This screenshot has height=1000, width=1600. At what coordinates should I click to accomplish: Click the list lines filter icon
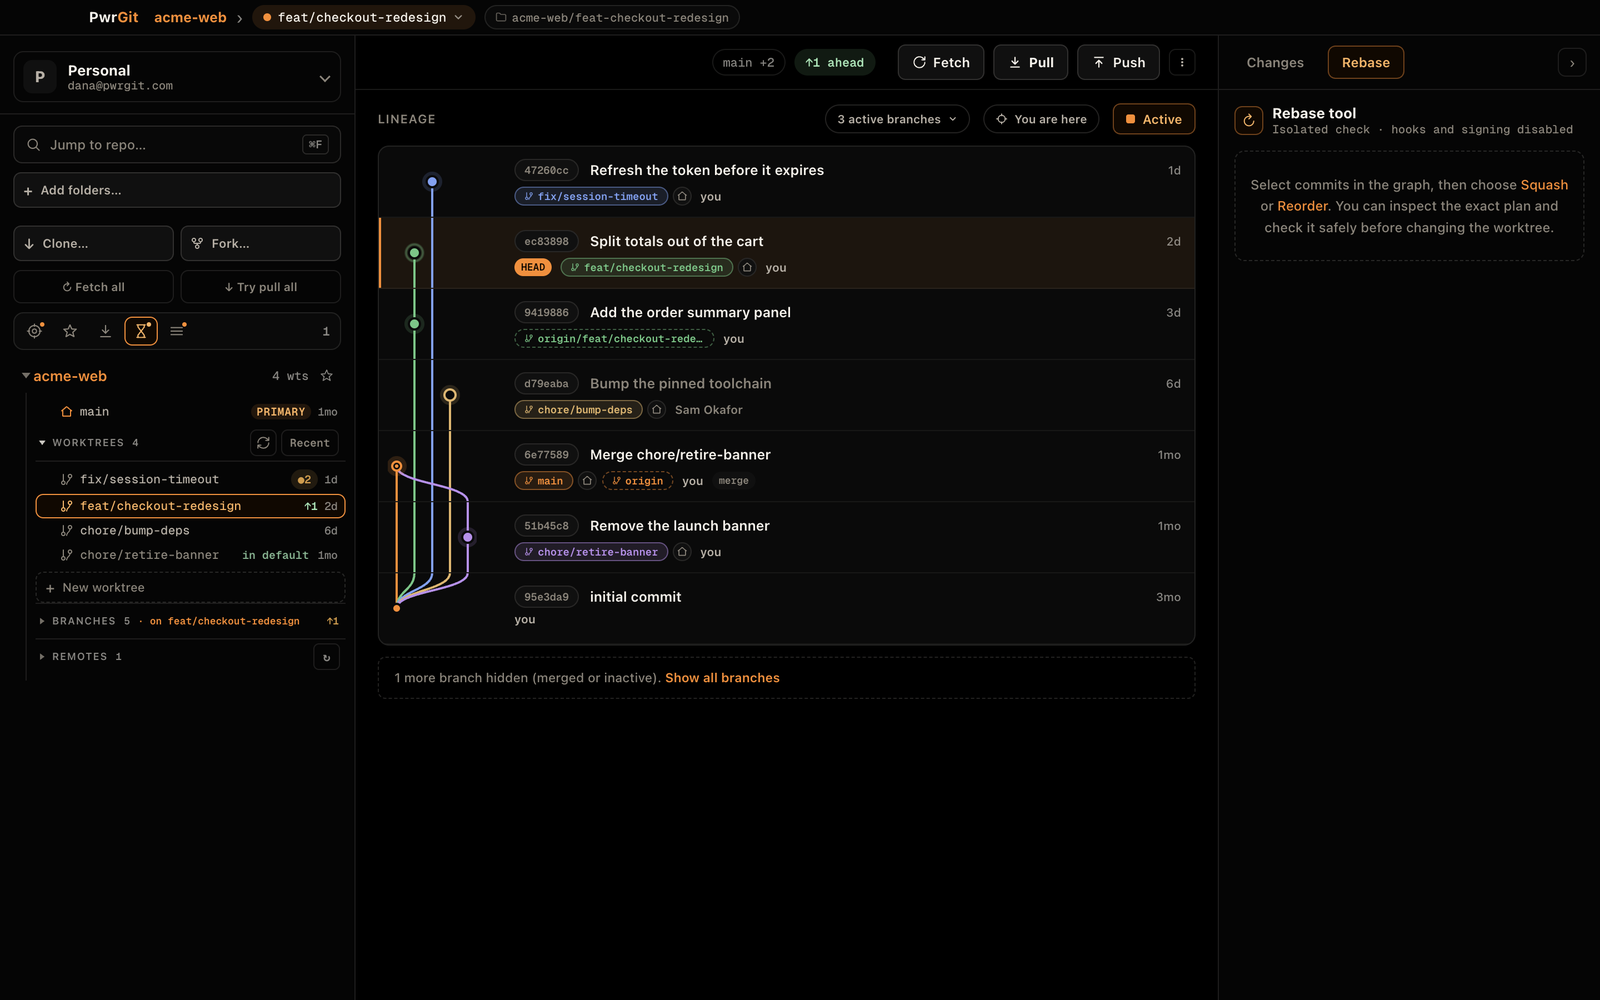pos(177,331)
